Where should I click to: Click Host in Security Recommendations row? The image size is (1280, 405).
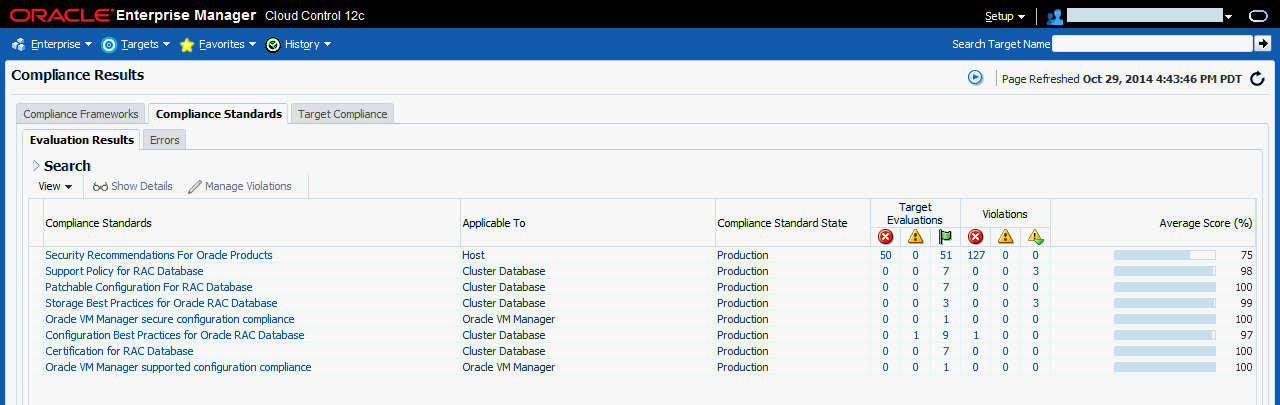click(x=473, y=255)
